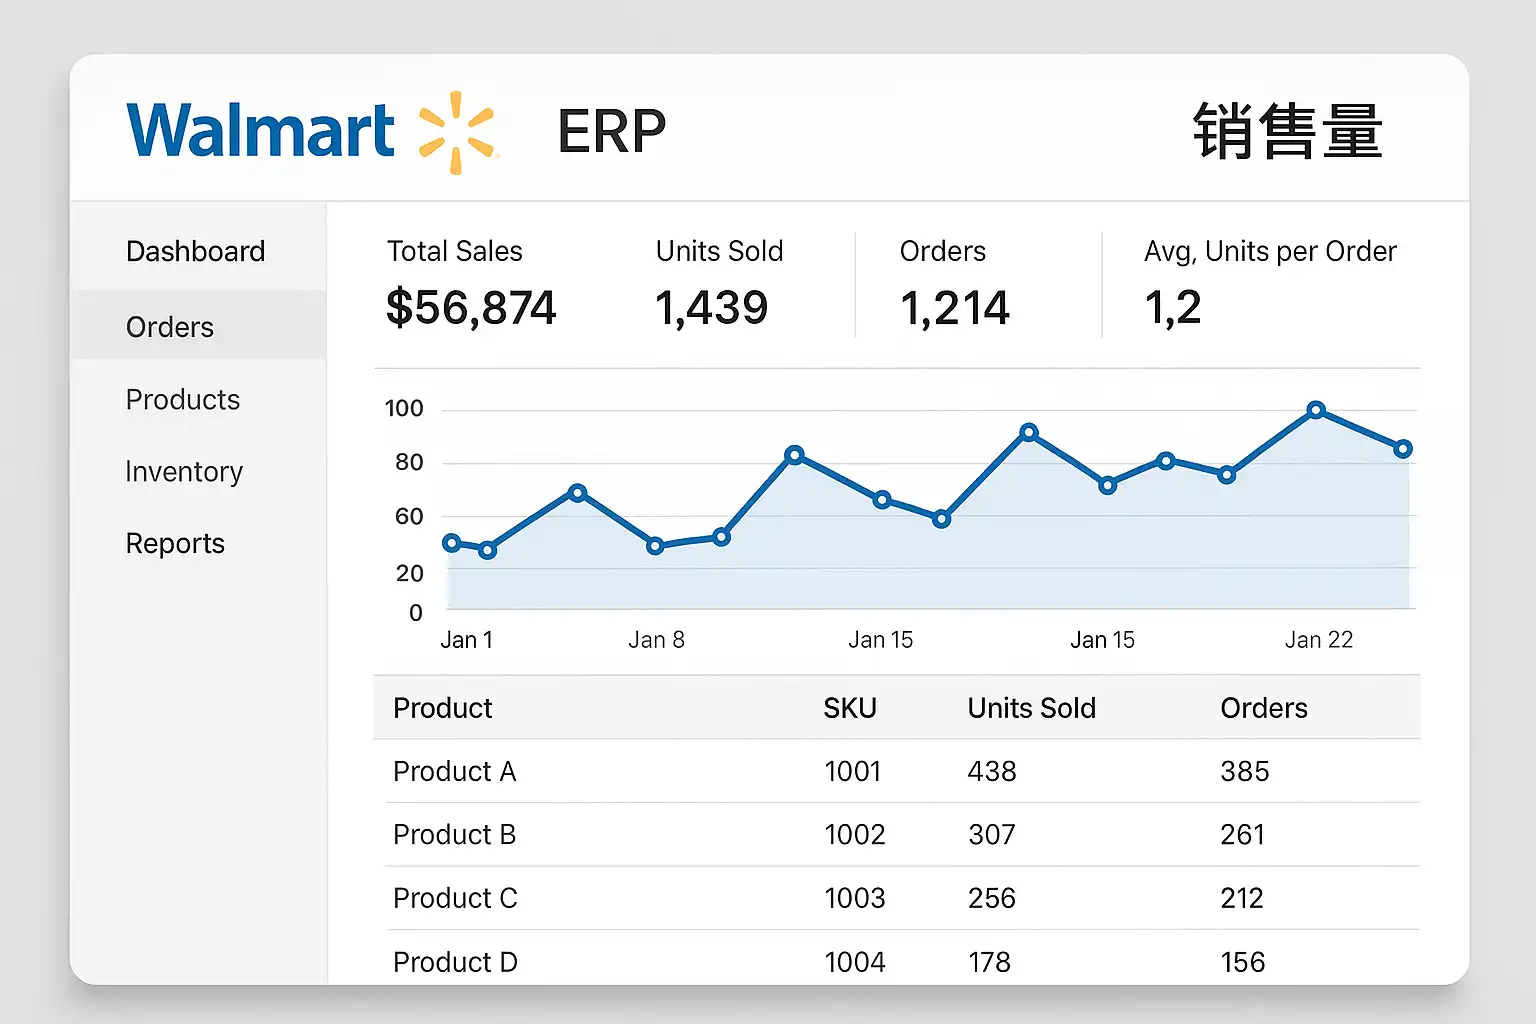Navigate to Inventory in the sidebar
This screenshot has height=1024, width=1536.
tap(184, 472)
